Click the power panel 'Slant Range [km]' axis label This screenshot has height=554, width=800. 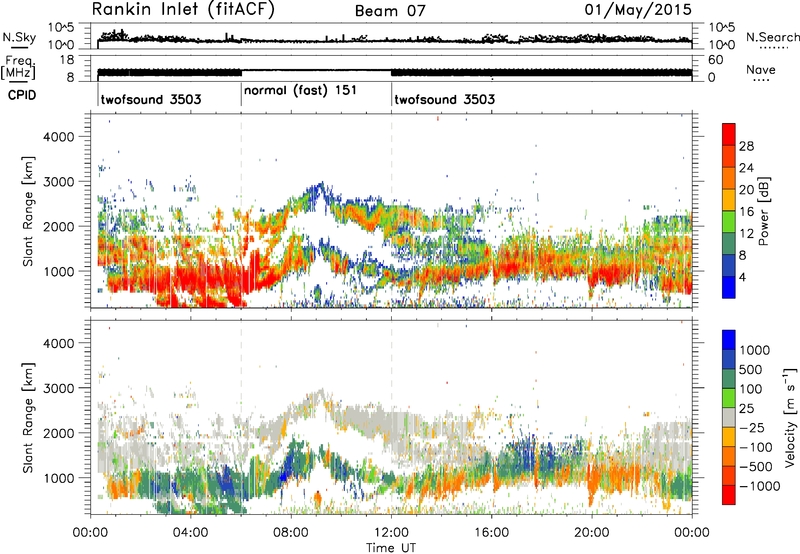click(x=28, y=211)
